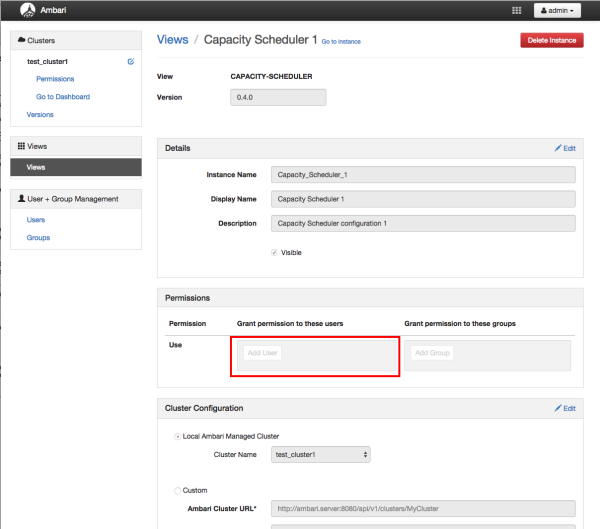Screen dimensions: 600x529
Task: Click the pencil Edit in Details panel
Action: [x=565, y=148]
